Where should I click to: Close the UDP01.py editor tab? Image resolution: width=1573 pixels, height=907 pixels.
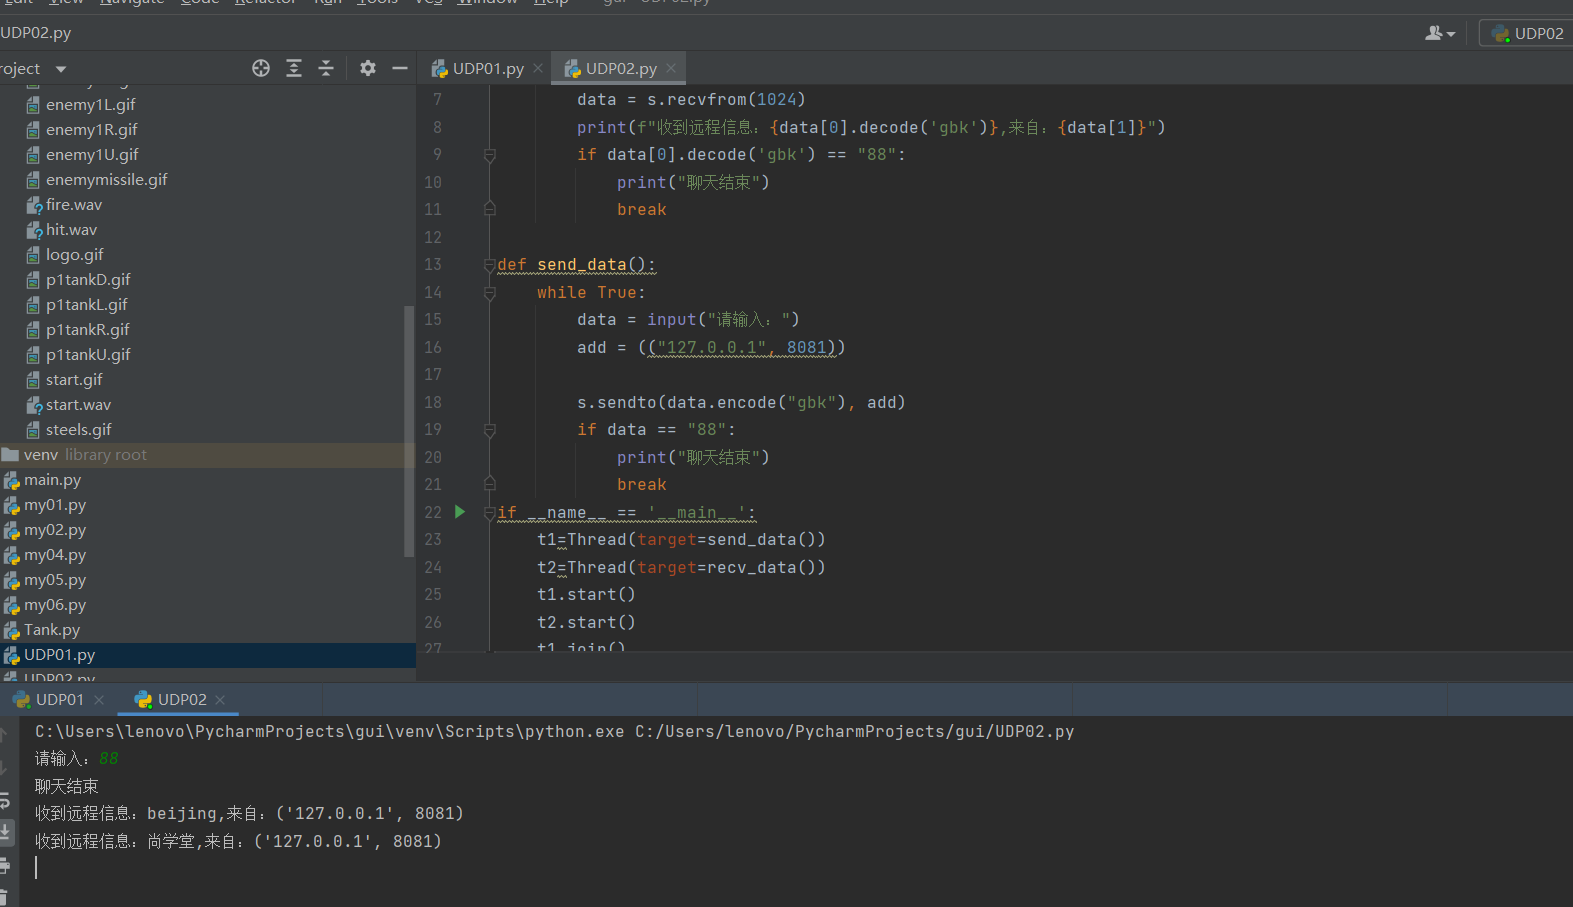[538, 68]
